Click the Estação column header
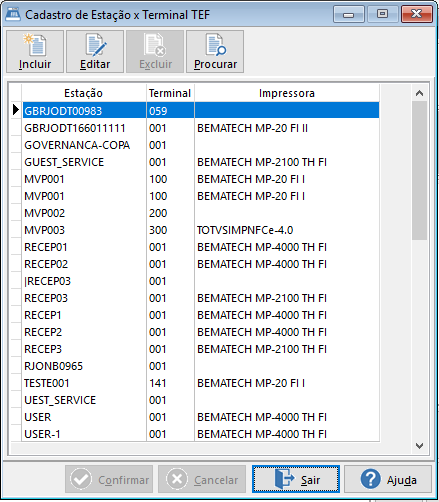 coord(84,93)
